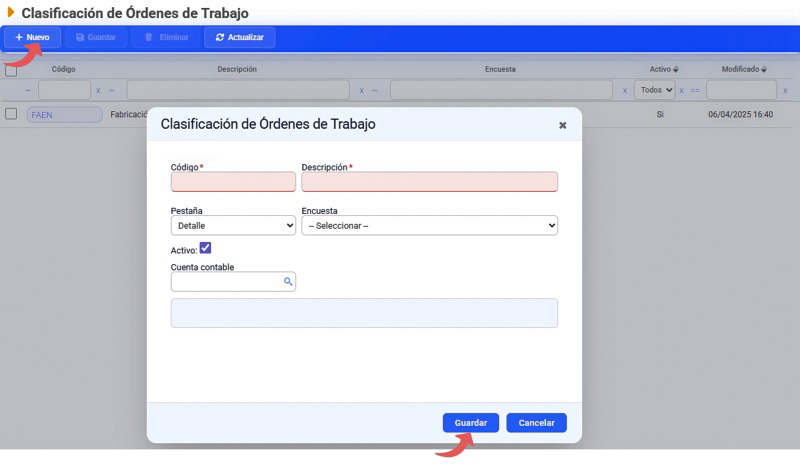This screenshot has height=469, width=800.
Task: Click the 06/04/2025 16:40 modified cell
Action: coord(740,114)
